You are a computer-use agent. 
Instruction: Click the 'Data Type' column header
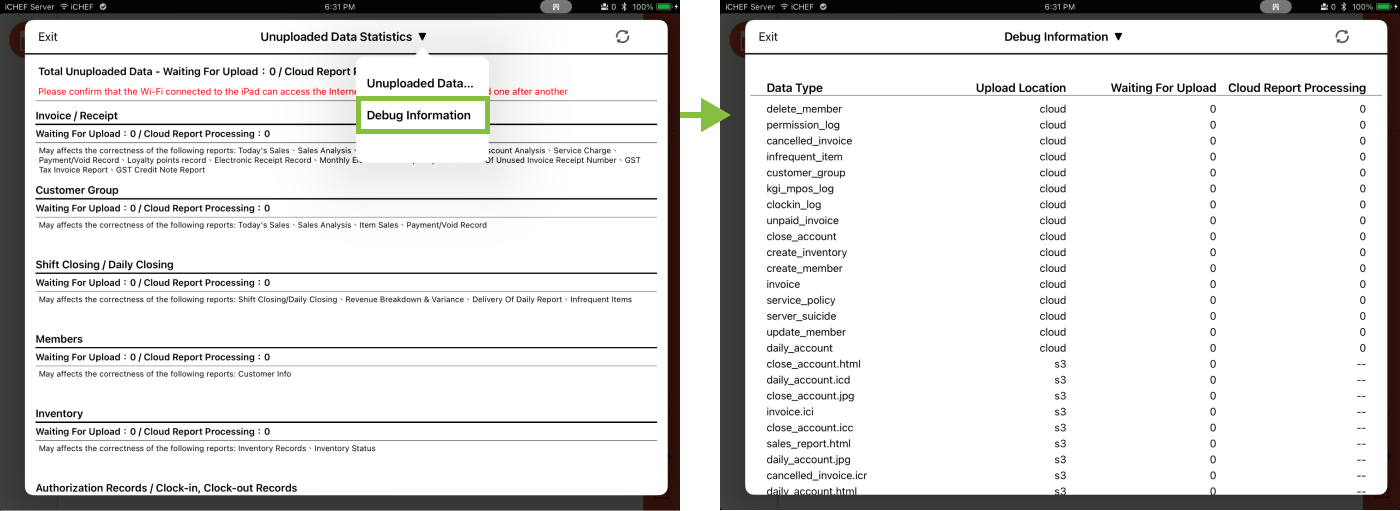[794, 88]
